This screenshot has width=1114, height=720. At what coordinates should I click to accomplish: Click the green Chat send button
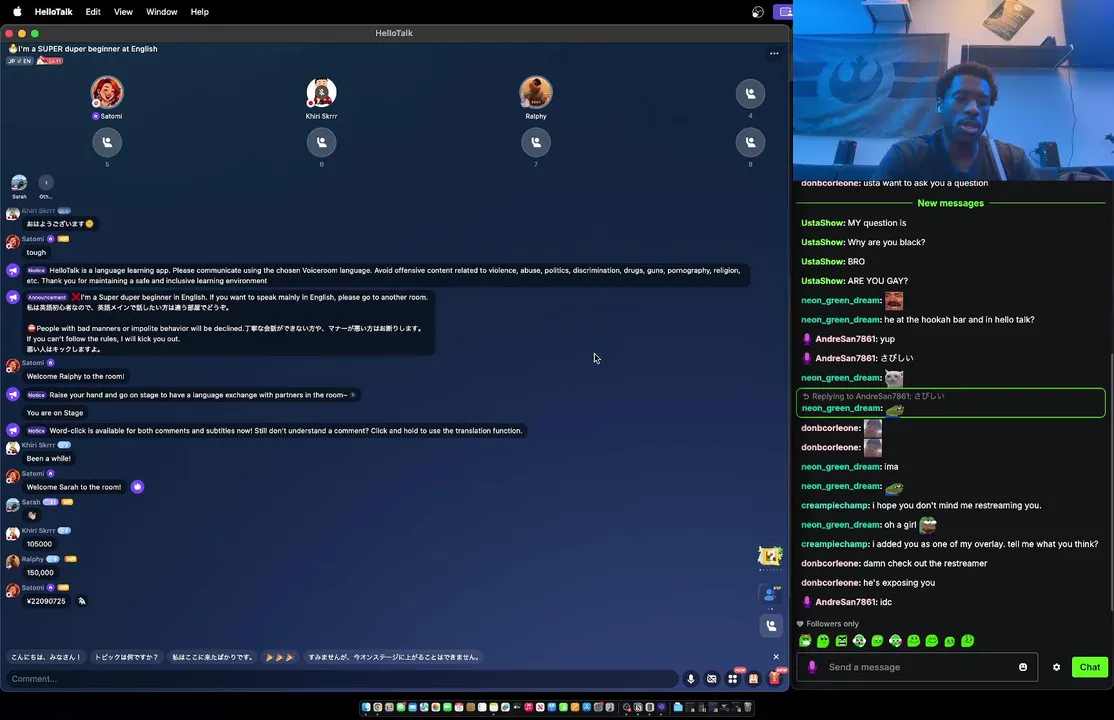tap(1090, 667)
